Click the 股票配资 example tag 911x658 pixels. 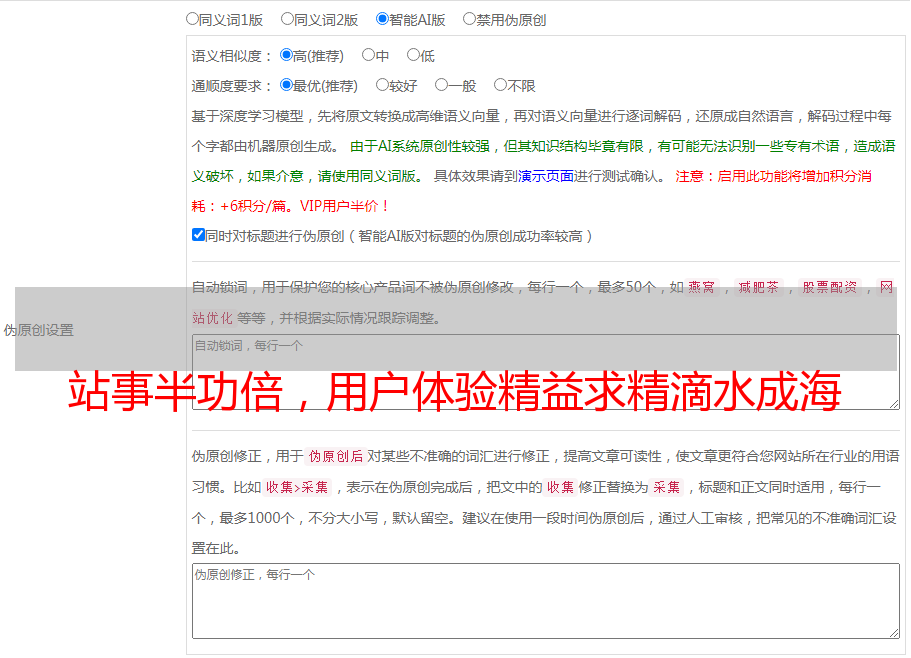pos(830,287)
